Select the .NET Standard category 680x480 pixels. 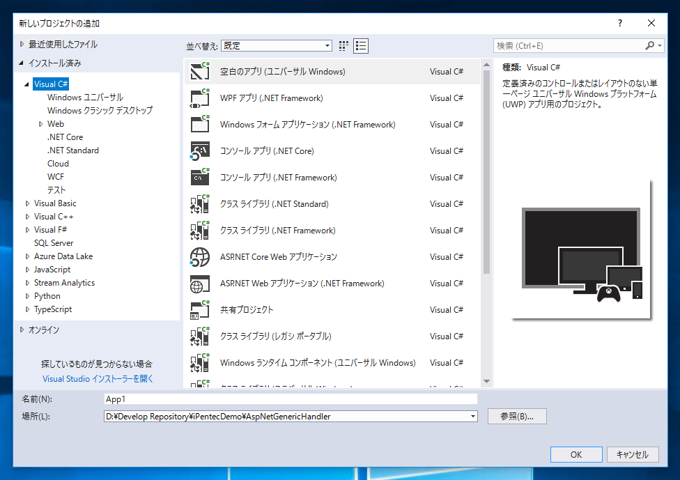73,150
